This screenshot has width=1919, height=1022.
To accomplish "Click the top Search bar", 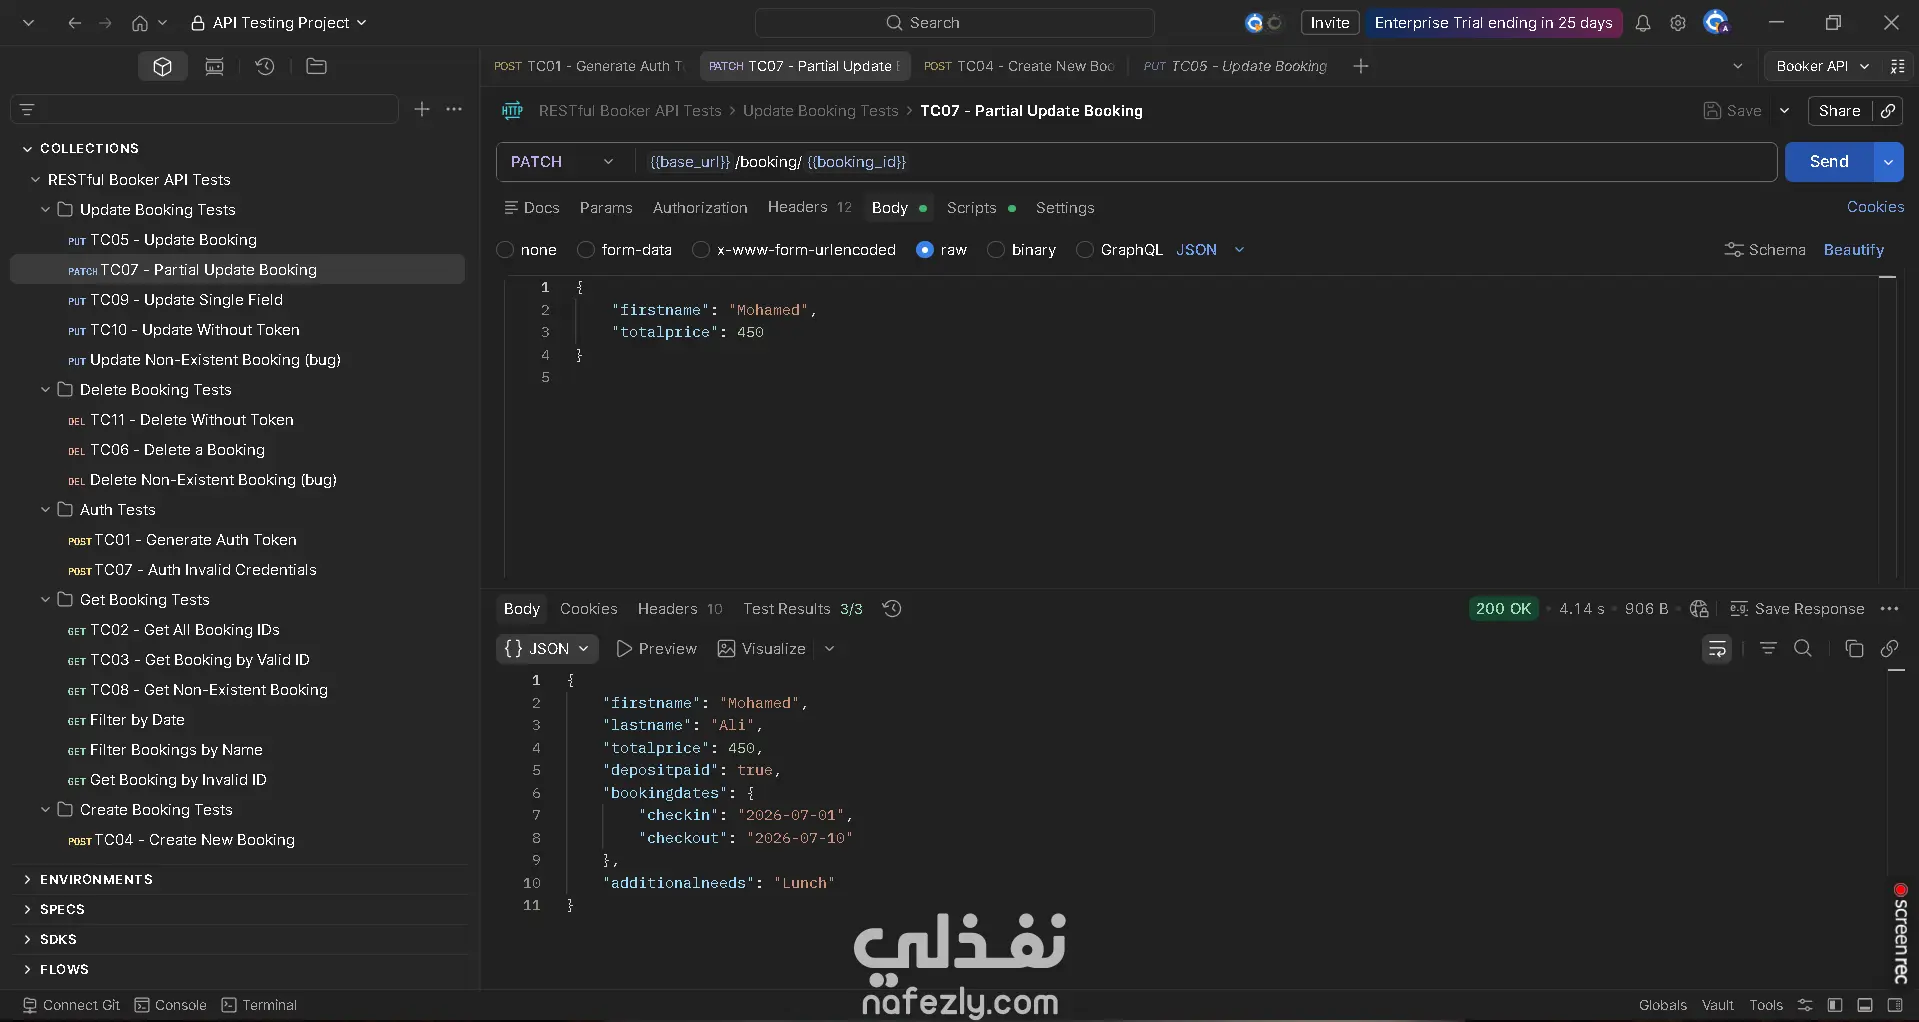I will pyautogui.click(x=954, y=23).
